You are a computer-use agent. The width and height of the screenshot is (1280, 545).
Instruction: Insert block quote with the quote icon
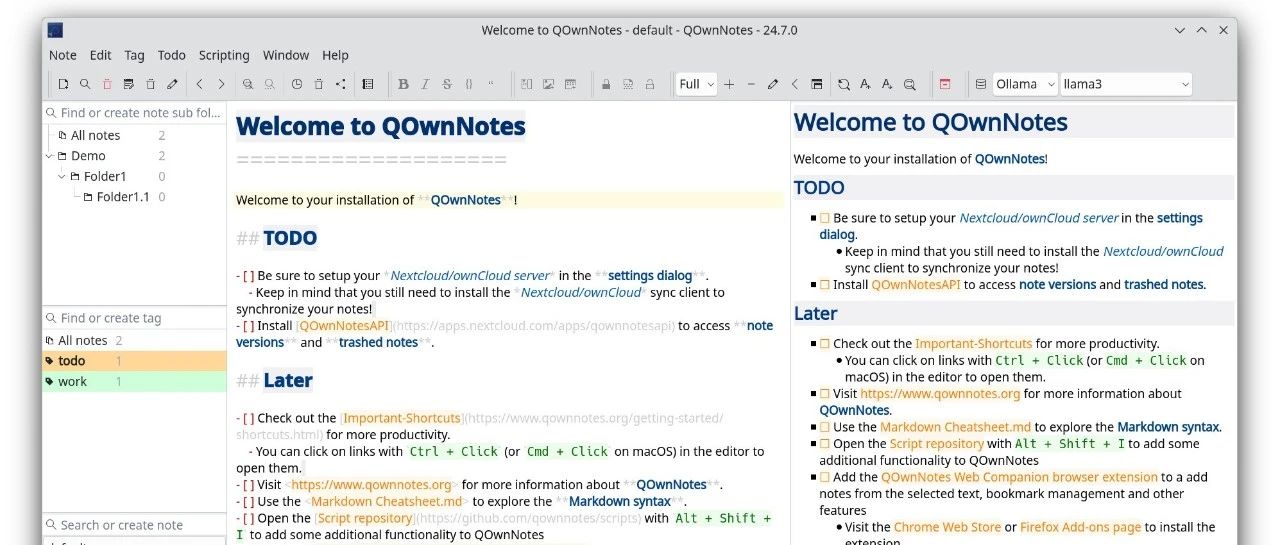(491, 84)
